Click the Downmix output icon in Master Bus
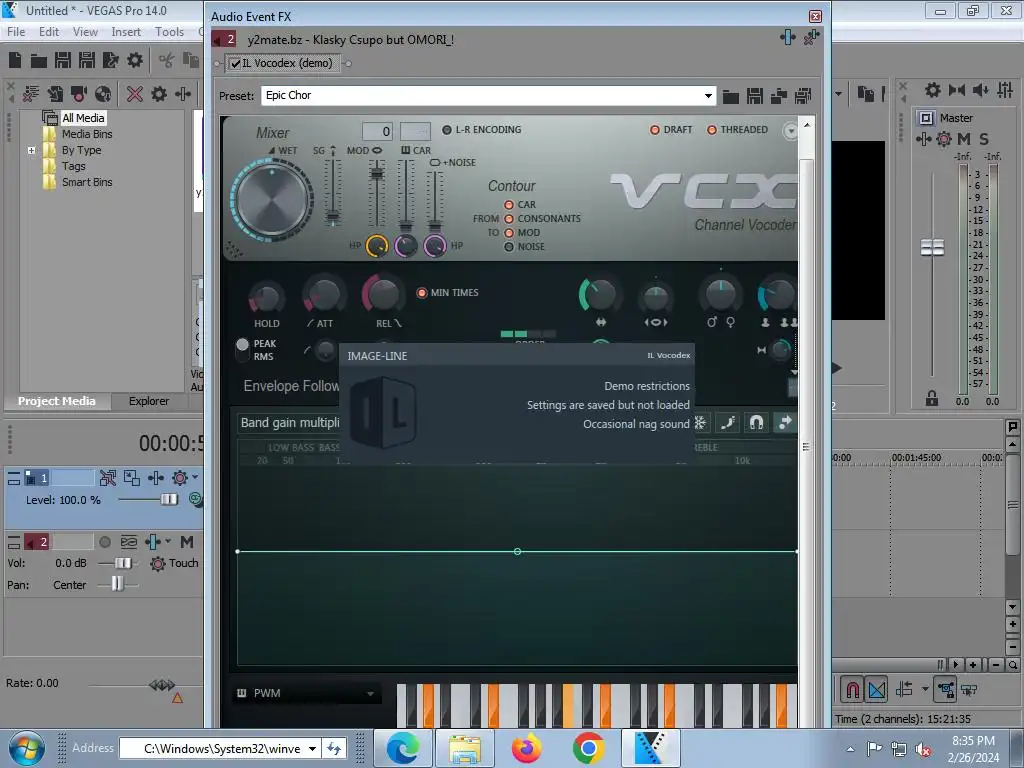The width and height of the screenshot is (1024, 768). (x=957, y=89)
